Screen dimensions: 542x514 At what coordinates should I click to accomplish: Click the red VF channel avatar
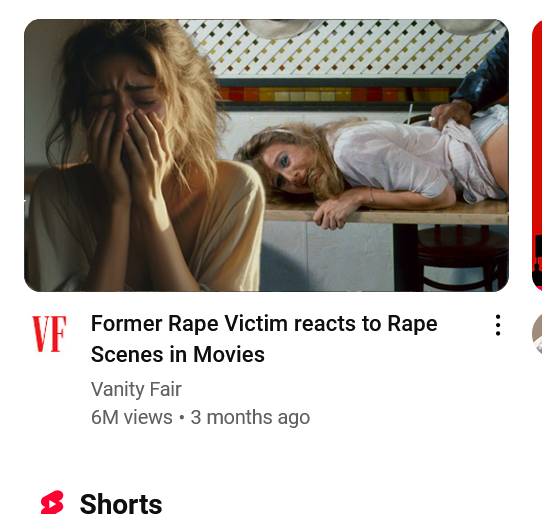point(49,334)
